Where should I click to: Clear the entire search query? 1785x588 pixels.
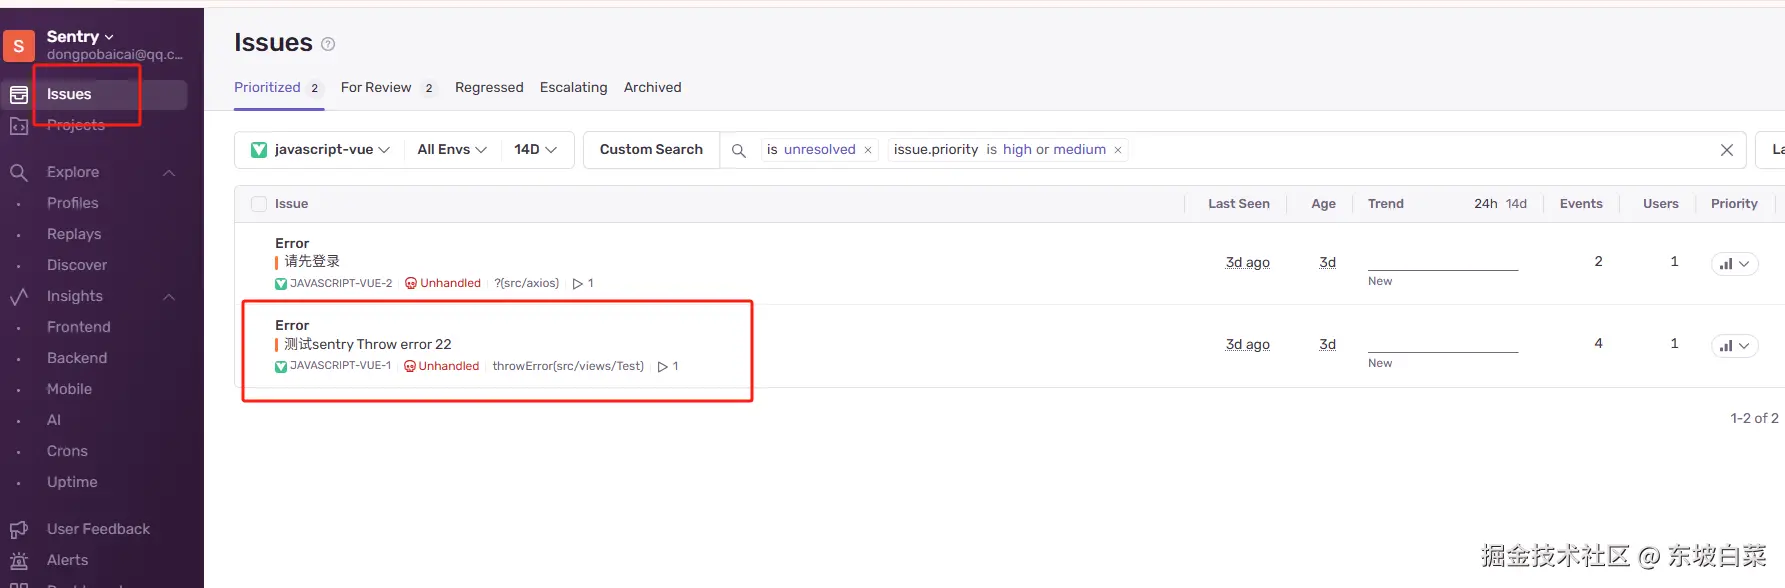[1727, 150]
